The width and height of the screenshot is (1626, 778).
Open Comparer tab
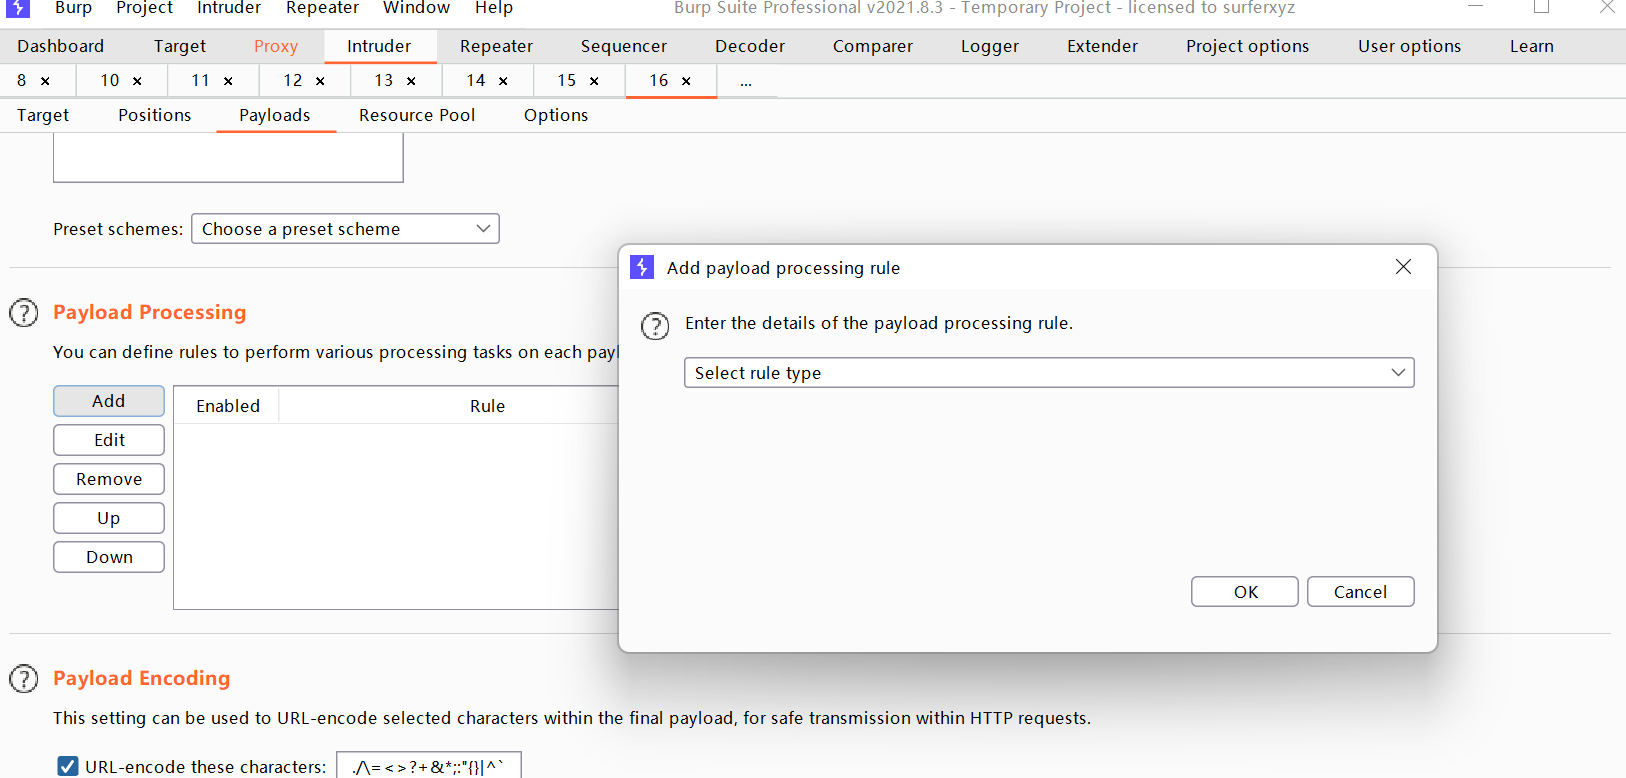click(x=873, y=46)
